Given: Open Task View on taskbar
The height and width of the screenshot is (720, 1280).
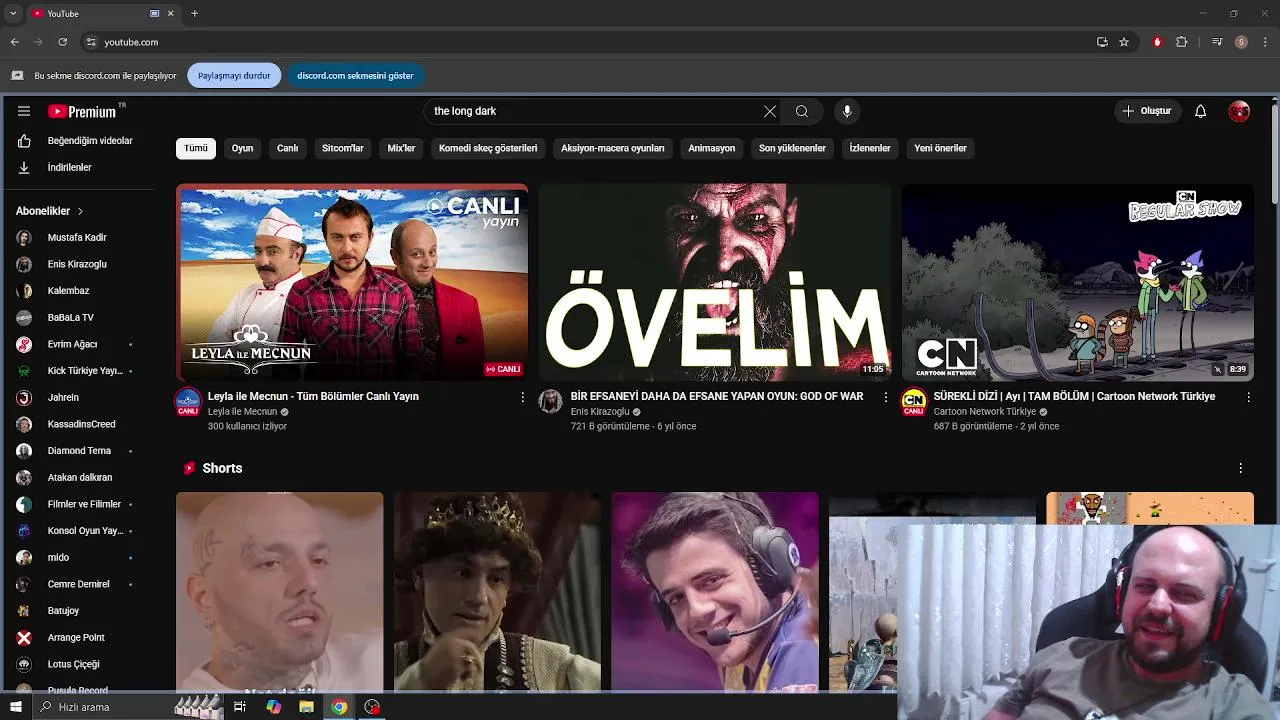Looking at the screenshot, I should coord(240,707).
